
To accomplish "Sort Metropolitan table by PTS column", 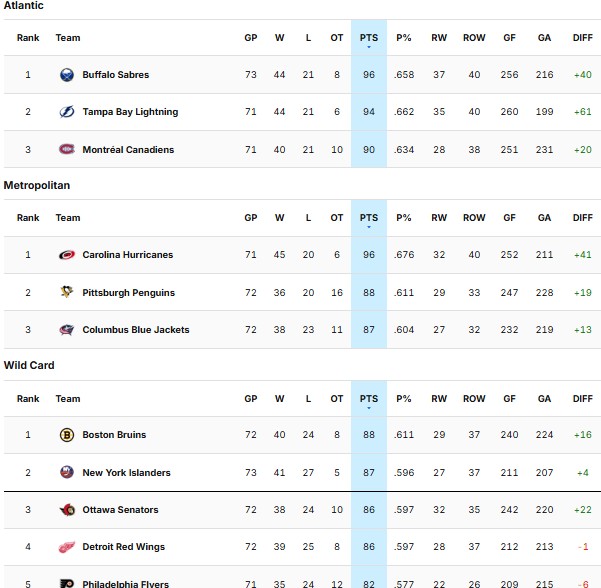I will click(368, 218).
